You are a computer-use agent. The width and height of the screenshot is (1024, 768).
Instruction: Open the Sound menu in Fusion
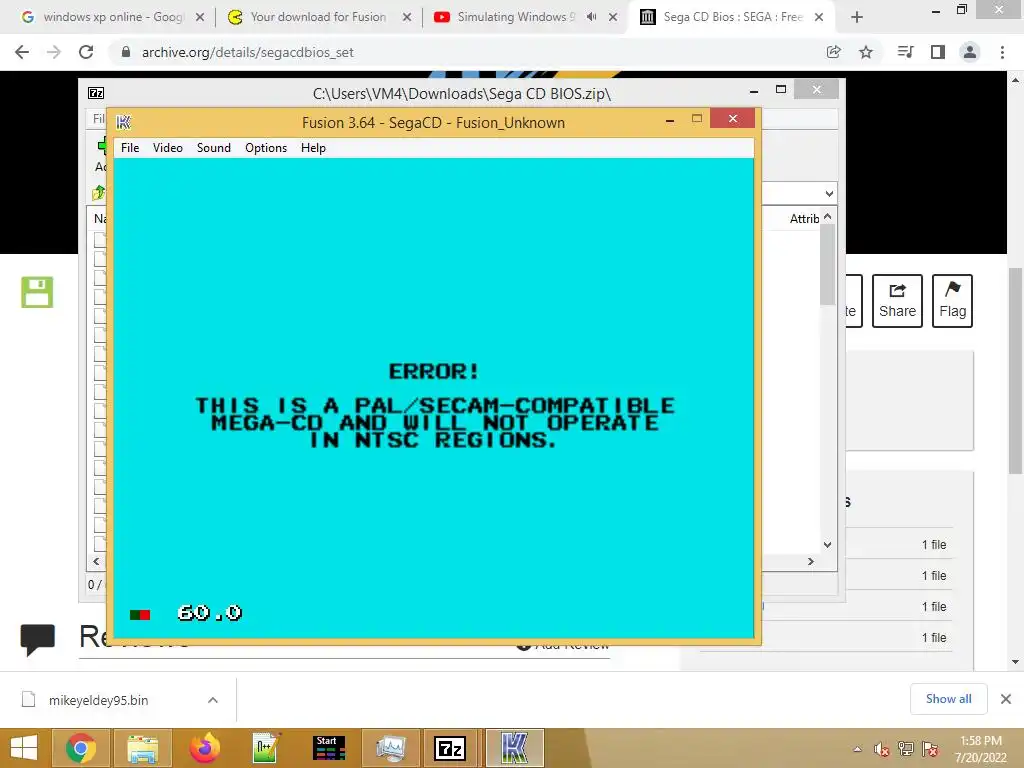[x=214, y=148]
